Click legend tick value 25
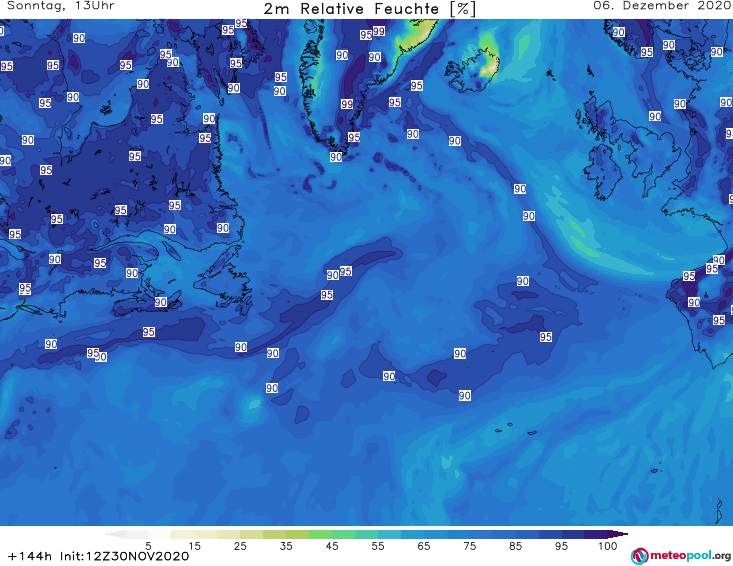733x566 pixels. tap(240, 546)
